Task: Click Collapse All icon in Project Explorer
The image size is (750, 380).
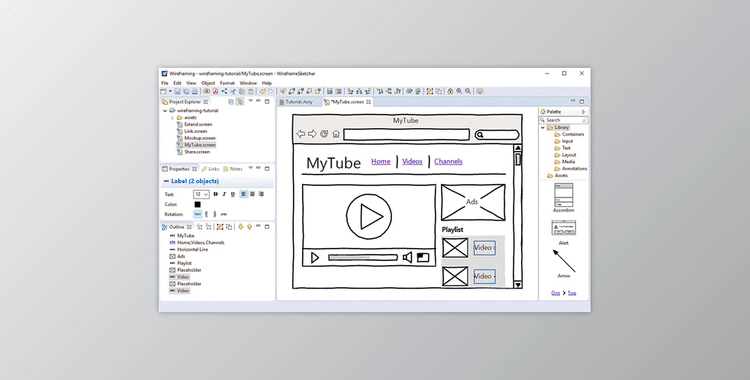Action: (231, 101)
